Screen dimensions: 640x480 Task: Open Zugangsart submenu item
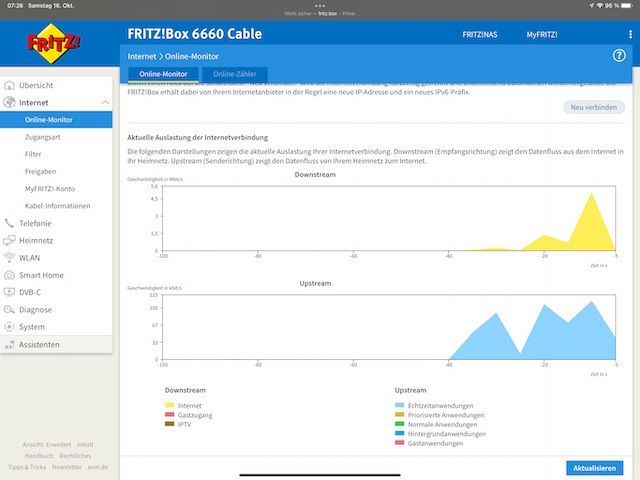point(42,137)
